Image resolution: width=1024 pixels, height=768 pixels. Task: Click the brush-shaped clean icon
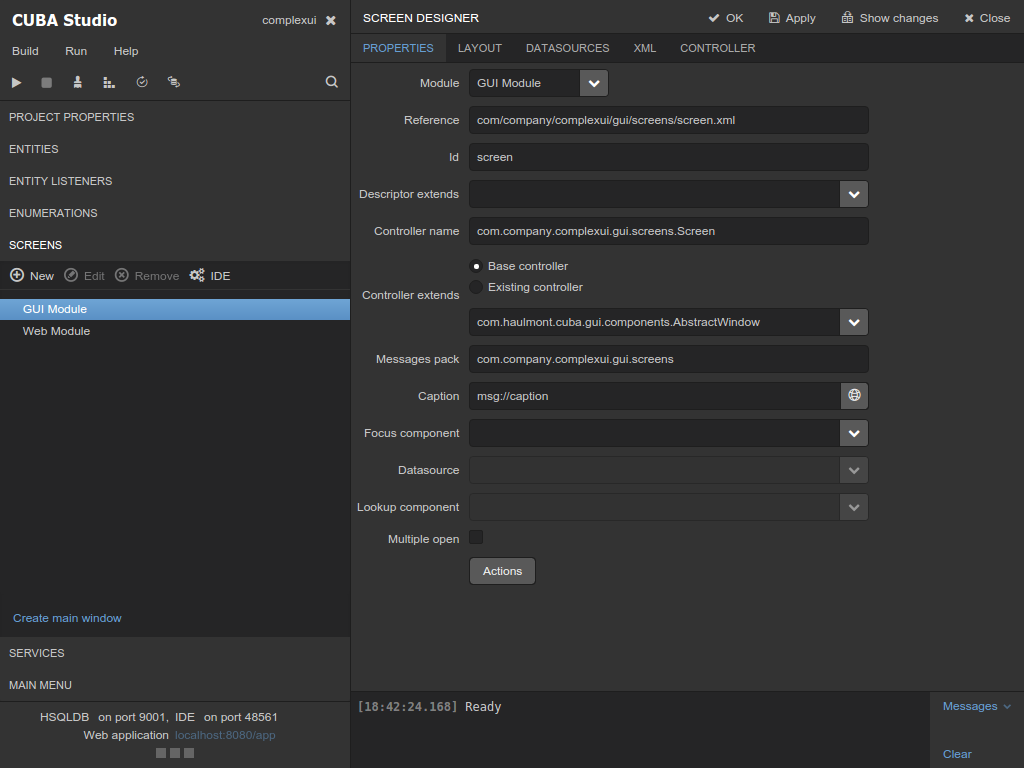click(78, 82)
